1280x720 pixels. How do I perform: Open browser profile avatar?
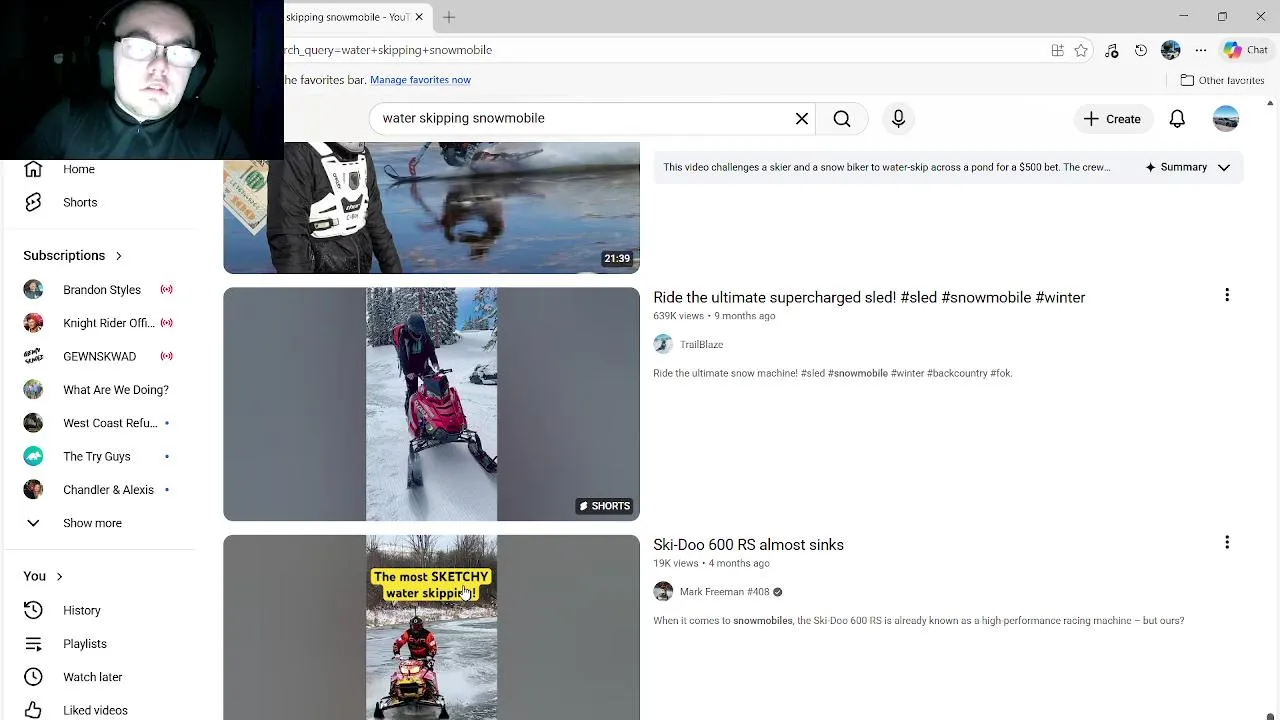(x=1171, y=50)
